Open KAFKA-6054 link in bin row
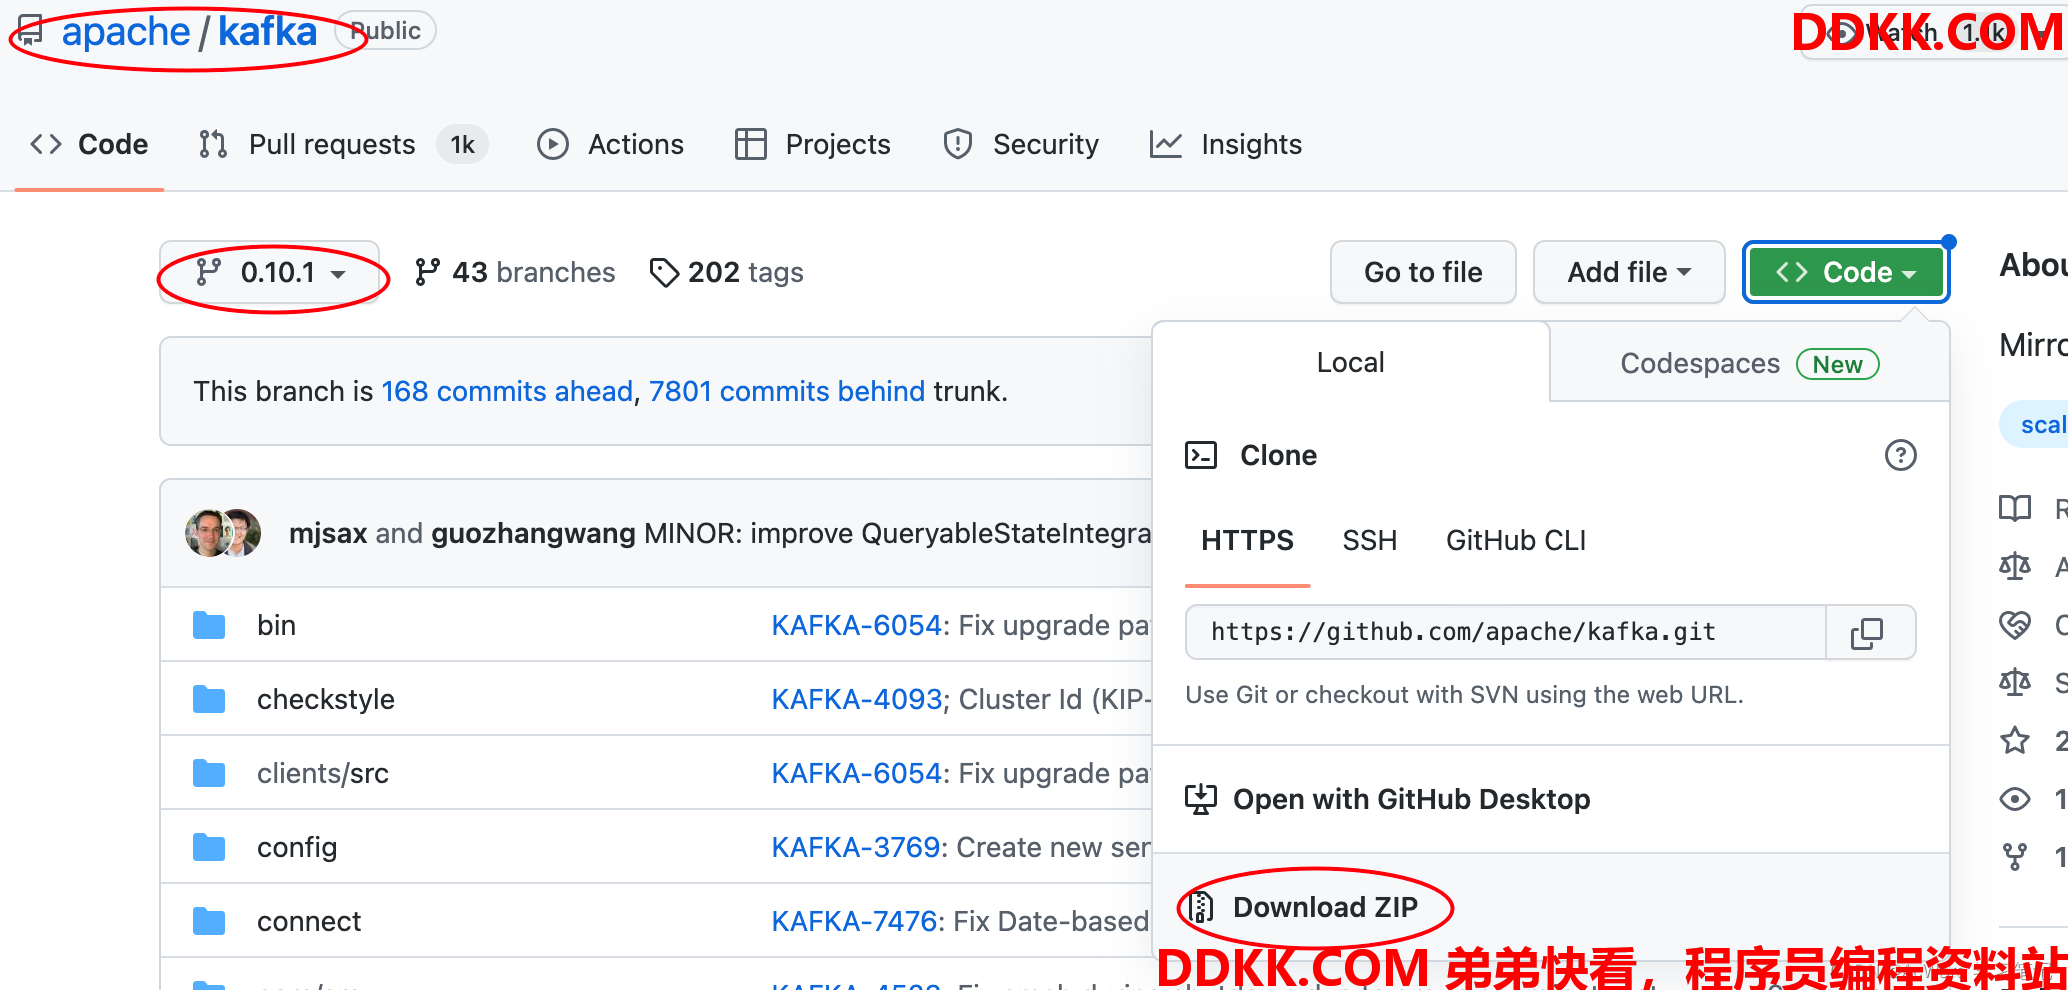2068x990 pixels. [x=857, y=625]
